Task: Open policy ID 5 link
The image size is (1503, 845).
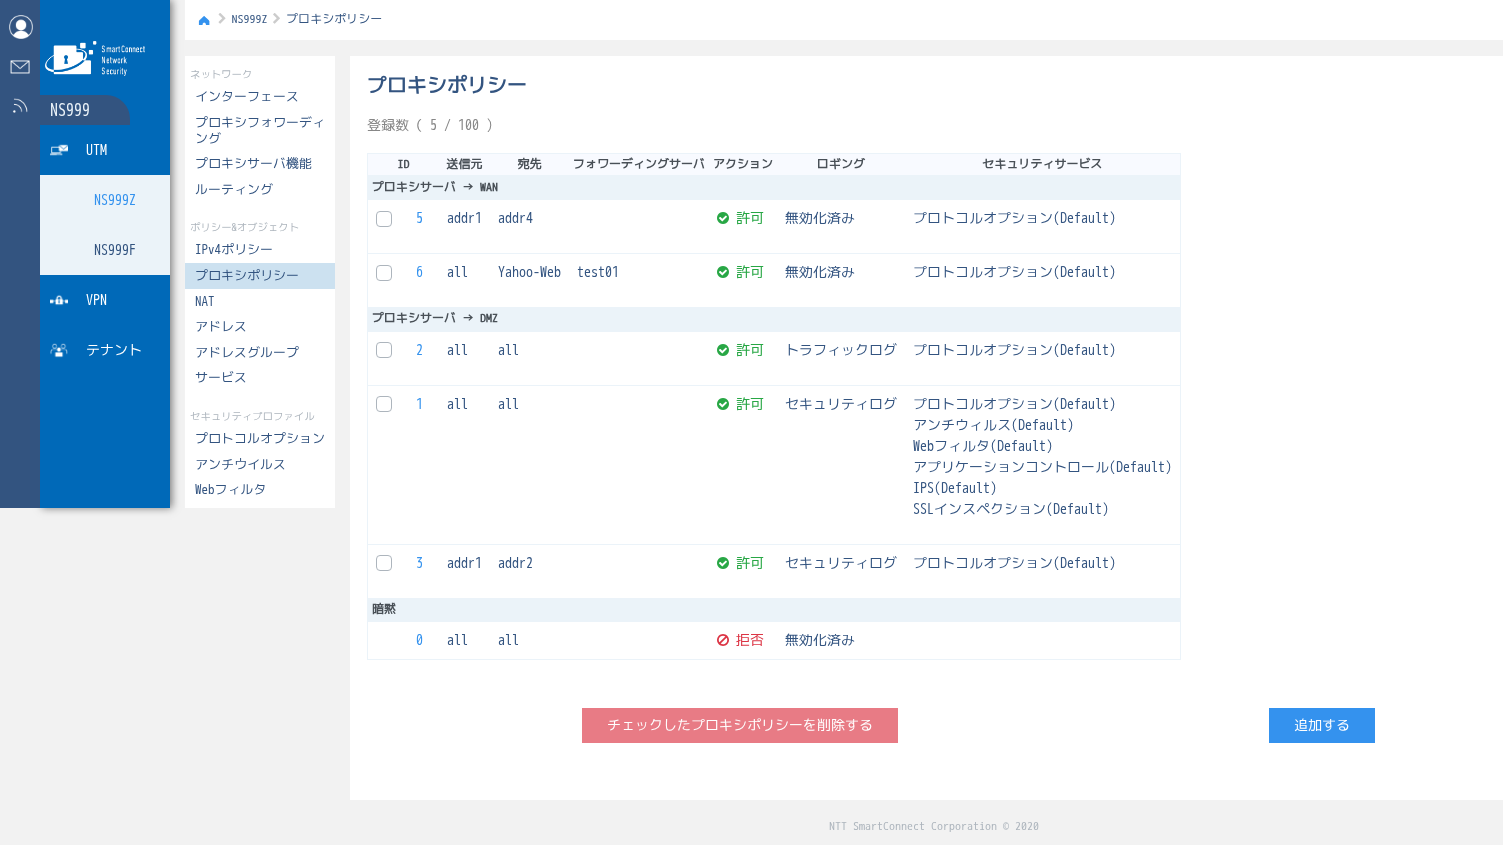Action: point(419,218)
